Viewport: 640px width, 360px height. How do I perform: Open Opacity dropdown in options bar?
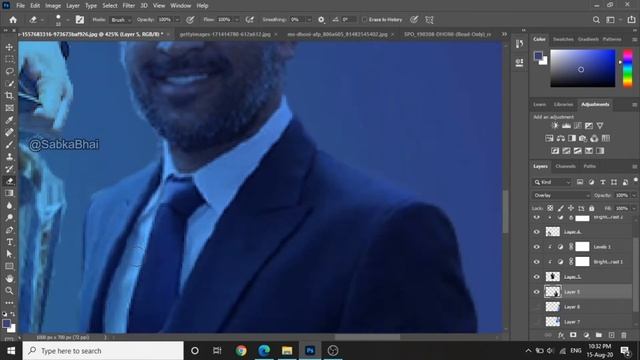177,20
